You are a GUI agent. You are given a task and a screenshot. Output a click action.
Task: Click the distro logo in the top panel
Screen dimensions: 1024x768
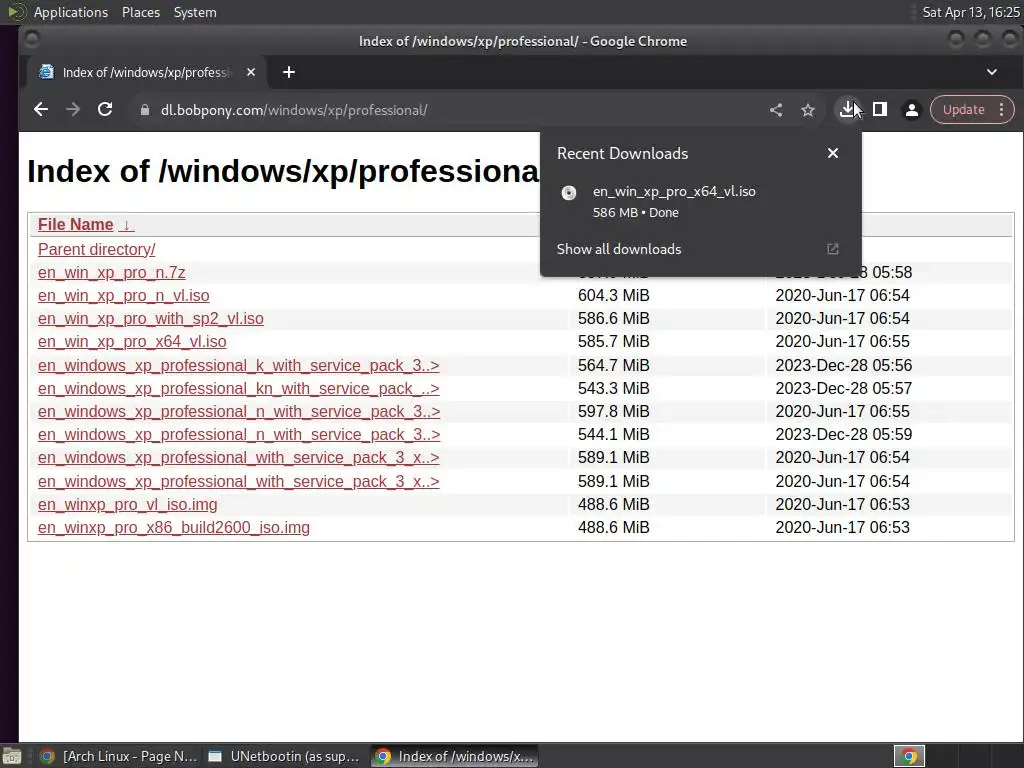click(16, 12)
